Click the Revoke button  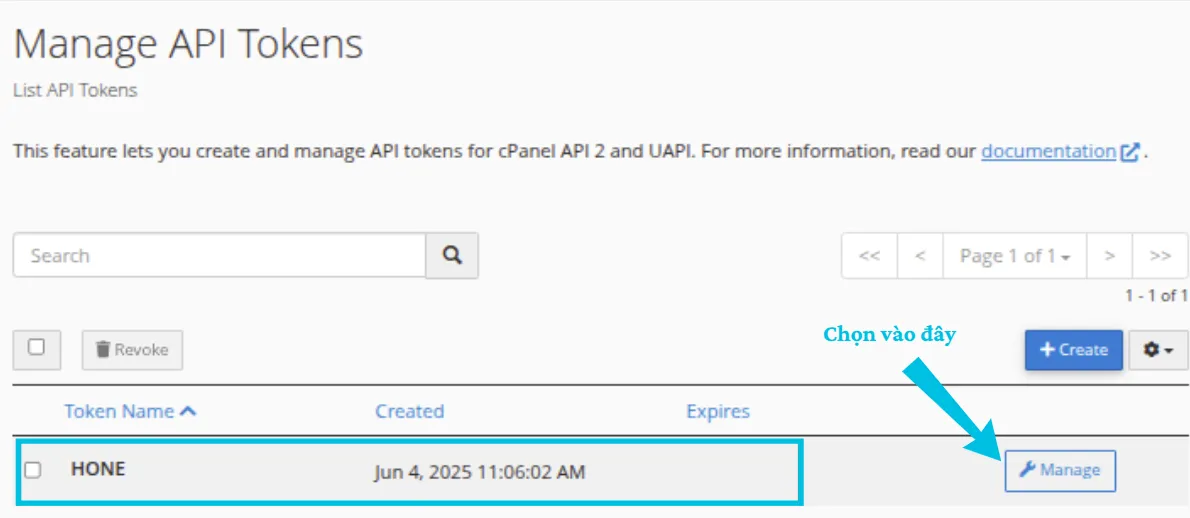[132, 350]
